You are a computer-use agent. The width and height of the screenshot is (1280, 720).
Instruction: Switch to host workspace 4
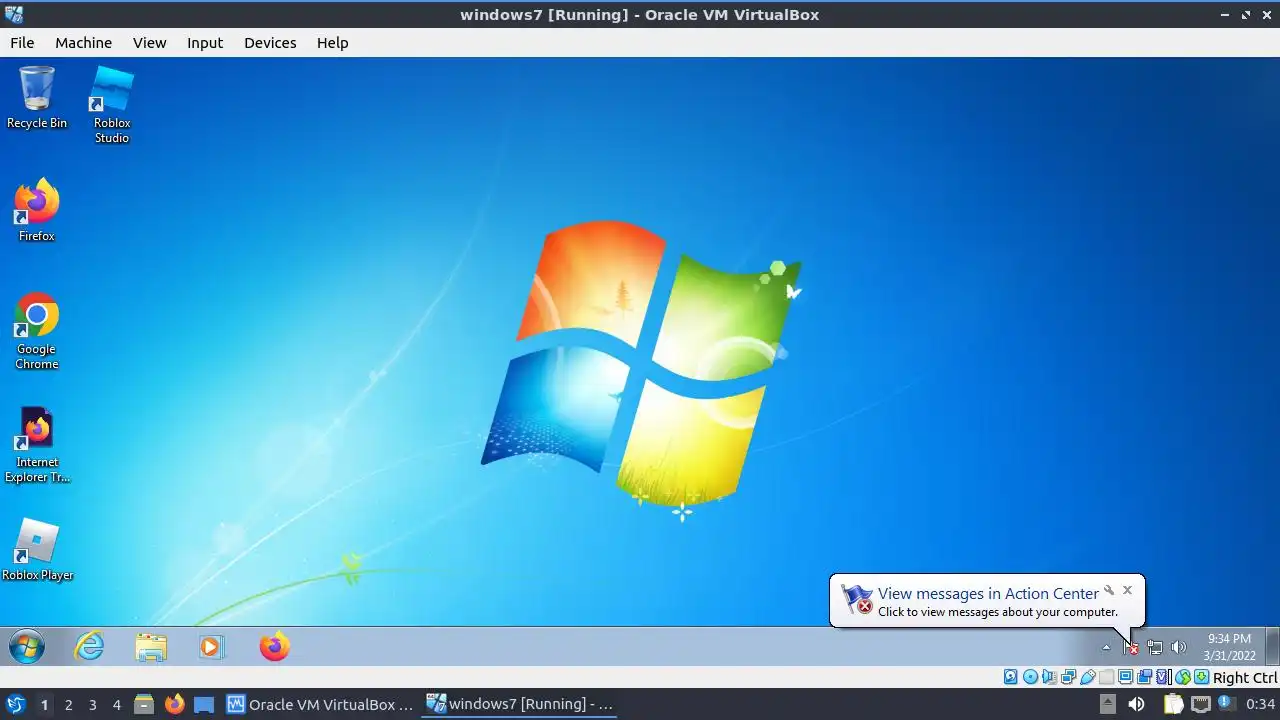point(116,704)
